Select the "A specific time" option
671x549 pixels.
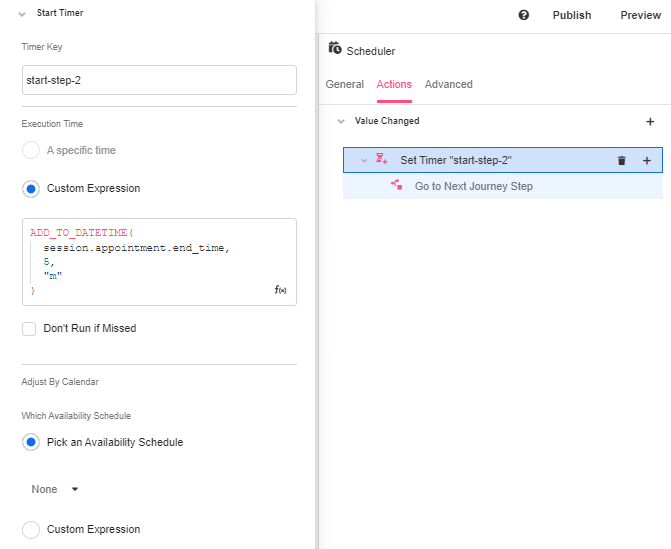pyautogui.click(x=31, y=150)
